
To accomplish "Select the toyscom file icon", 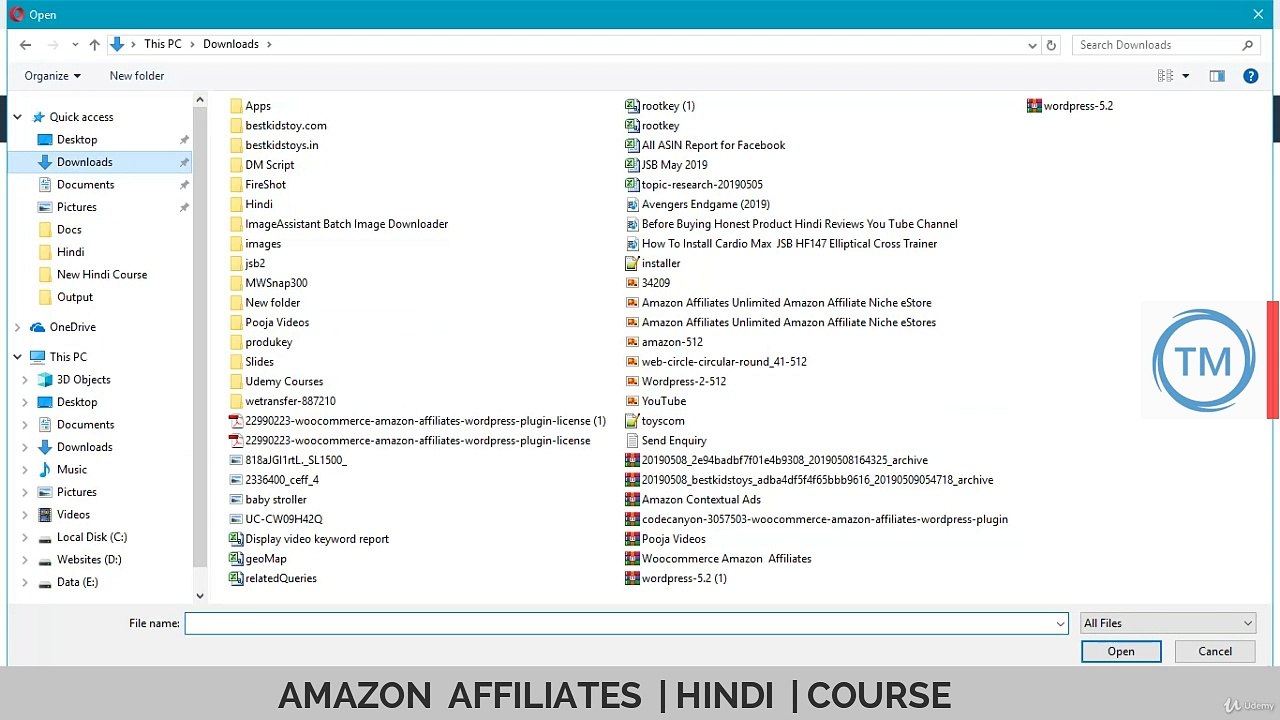I will pyautogui.click(x=632, y=421).
